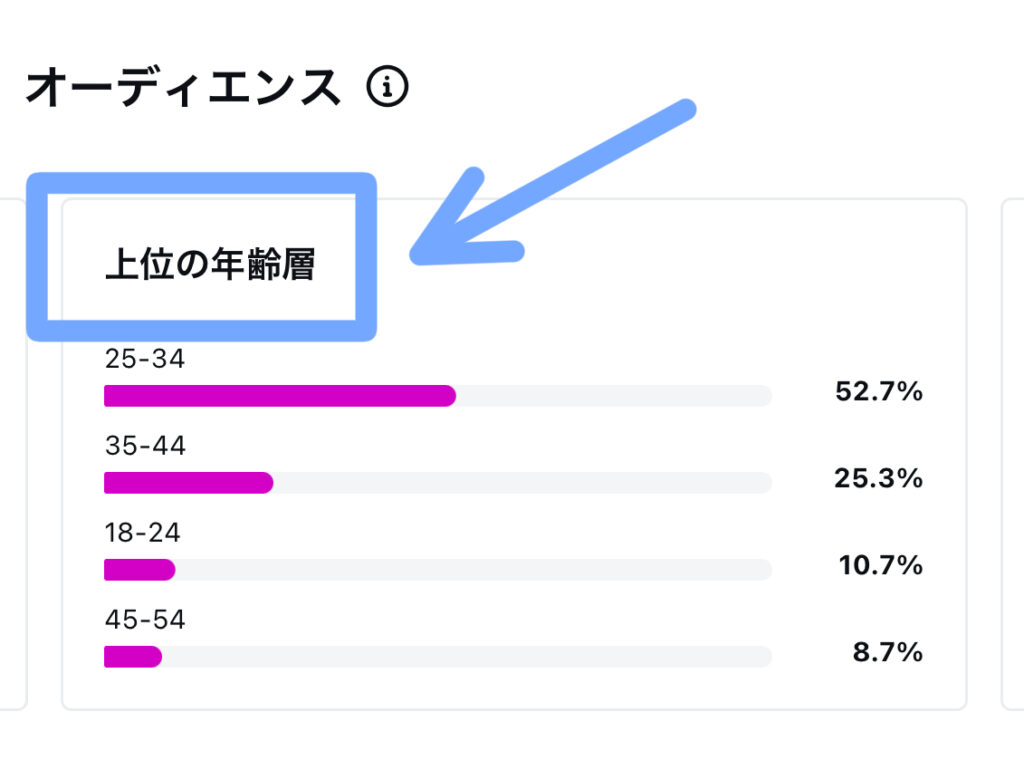Open the partially visible card on the right

click(x=1013, y=454)
